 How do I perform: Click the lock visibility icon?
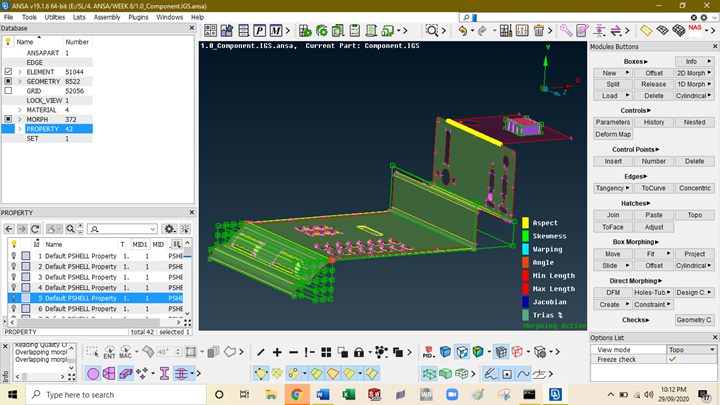click(359, 352)
